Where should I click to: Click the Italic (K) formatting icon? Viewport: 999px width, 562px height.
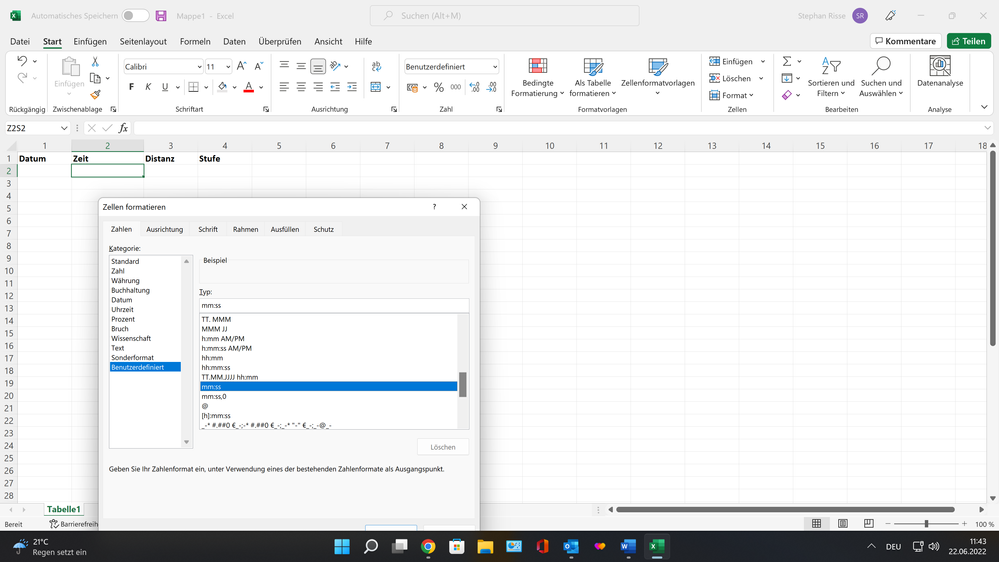tap(148, 87)
